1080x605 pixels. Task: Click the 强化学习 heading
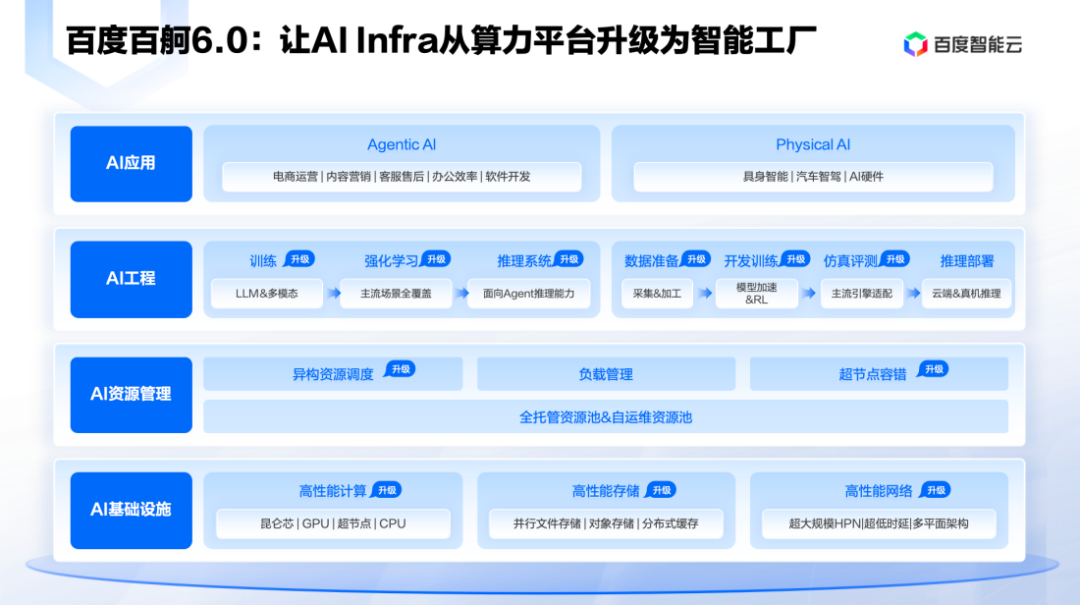[x=391, y=261]
